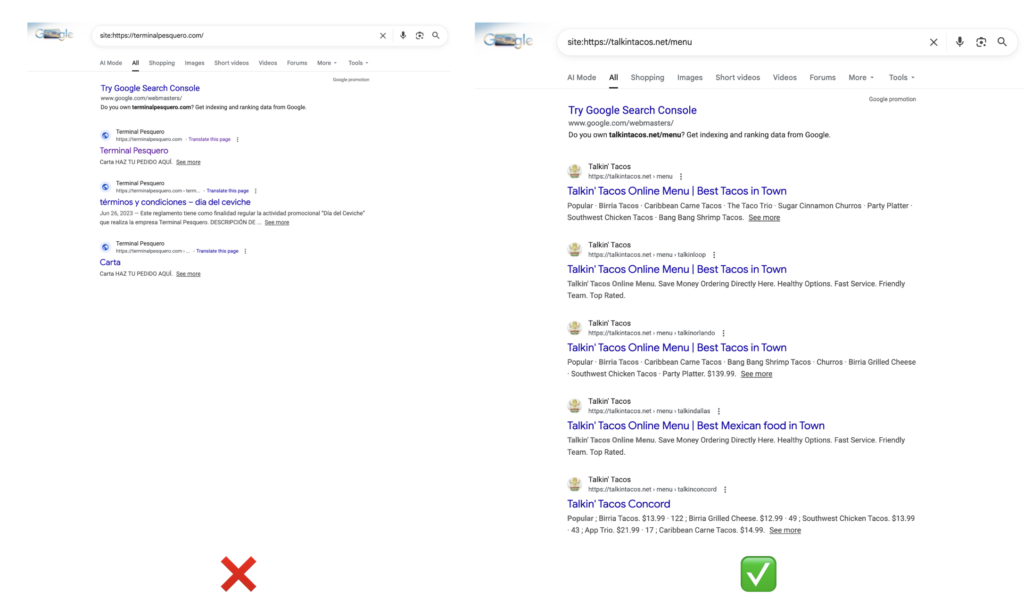Click search field containing talkintacos.net/menu query
The height and width of the screenshot is (606, 1024).
(740, 42)
